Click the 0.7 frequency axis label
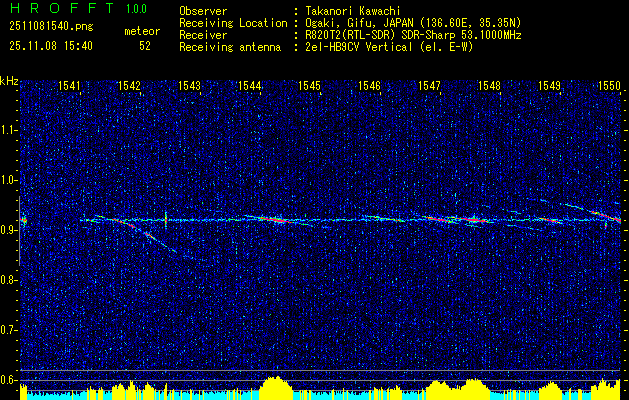 (9, 329)
